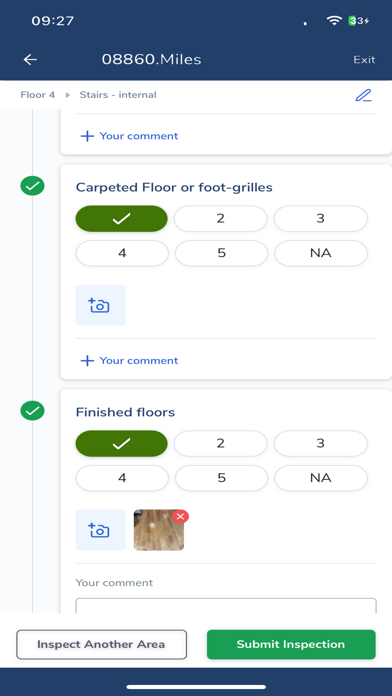Click the Finished floors comment field
392x696 pixels.
(x=226, y=606)
